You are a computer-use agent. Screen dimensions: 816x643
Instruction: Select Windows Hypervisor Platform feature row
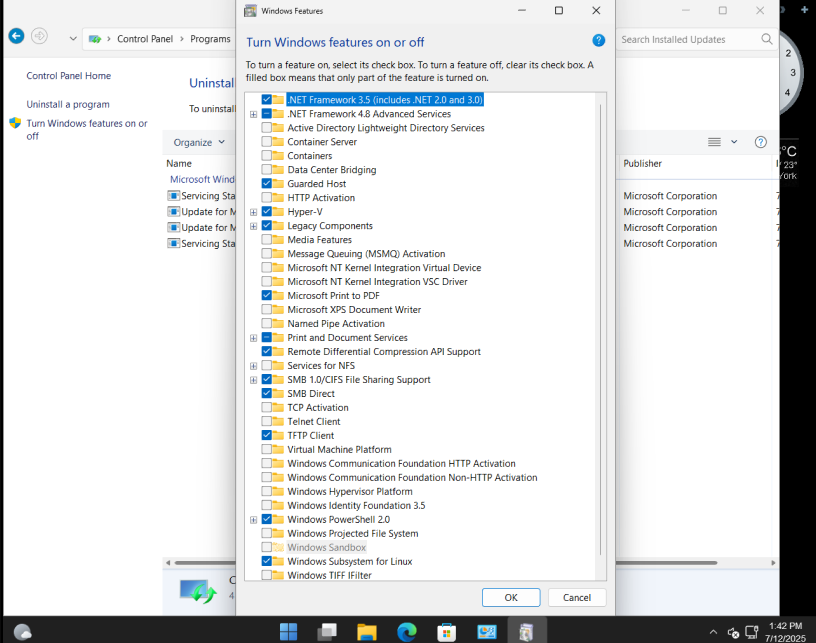pos(350,492)
